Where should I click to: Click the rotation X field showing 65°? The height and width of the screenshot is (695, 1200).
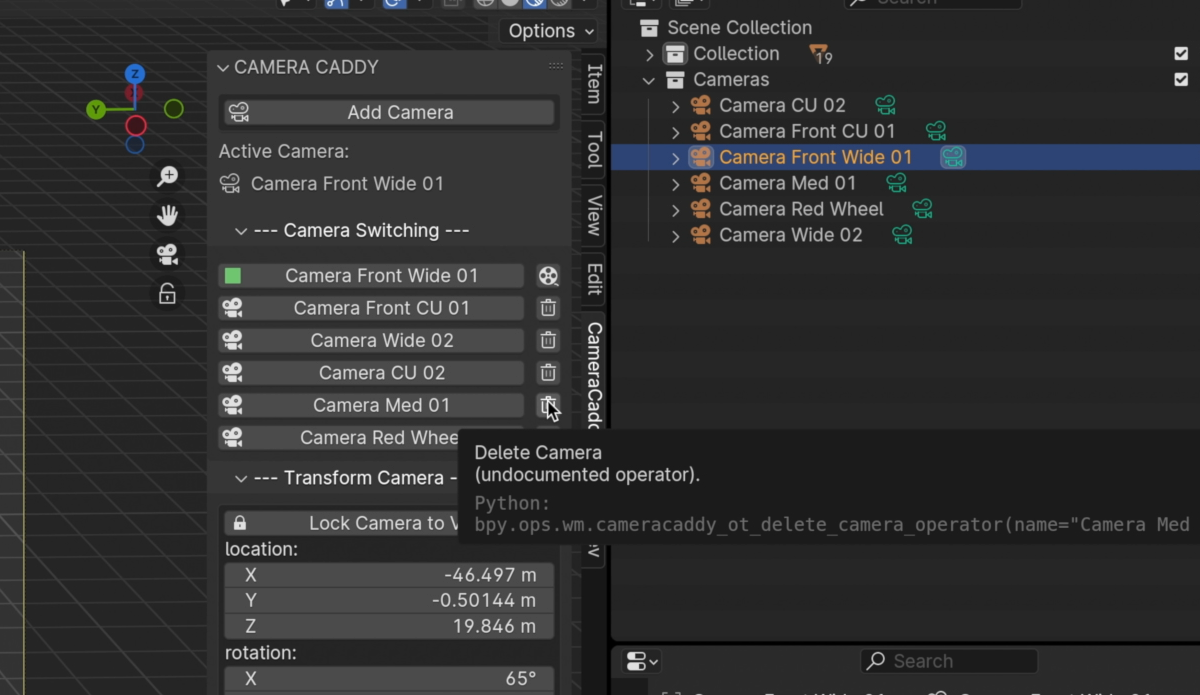coord(389,679)
